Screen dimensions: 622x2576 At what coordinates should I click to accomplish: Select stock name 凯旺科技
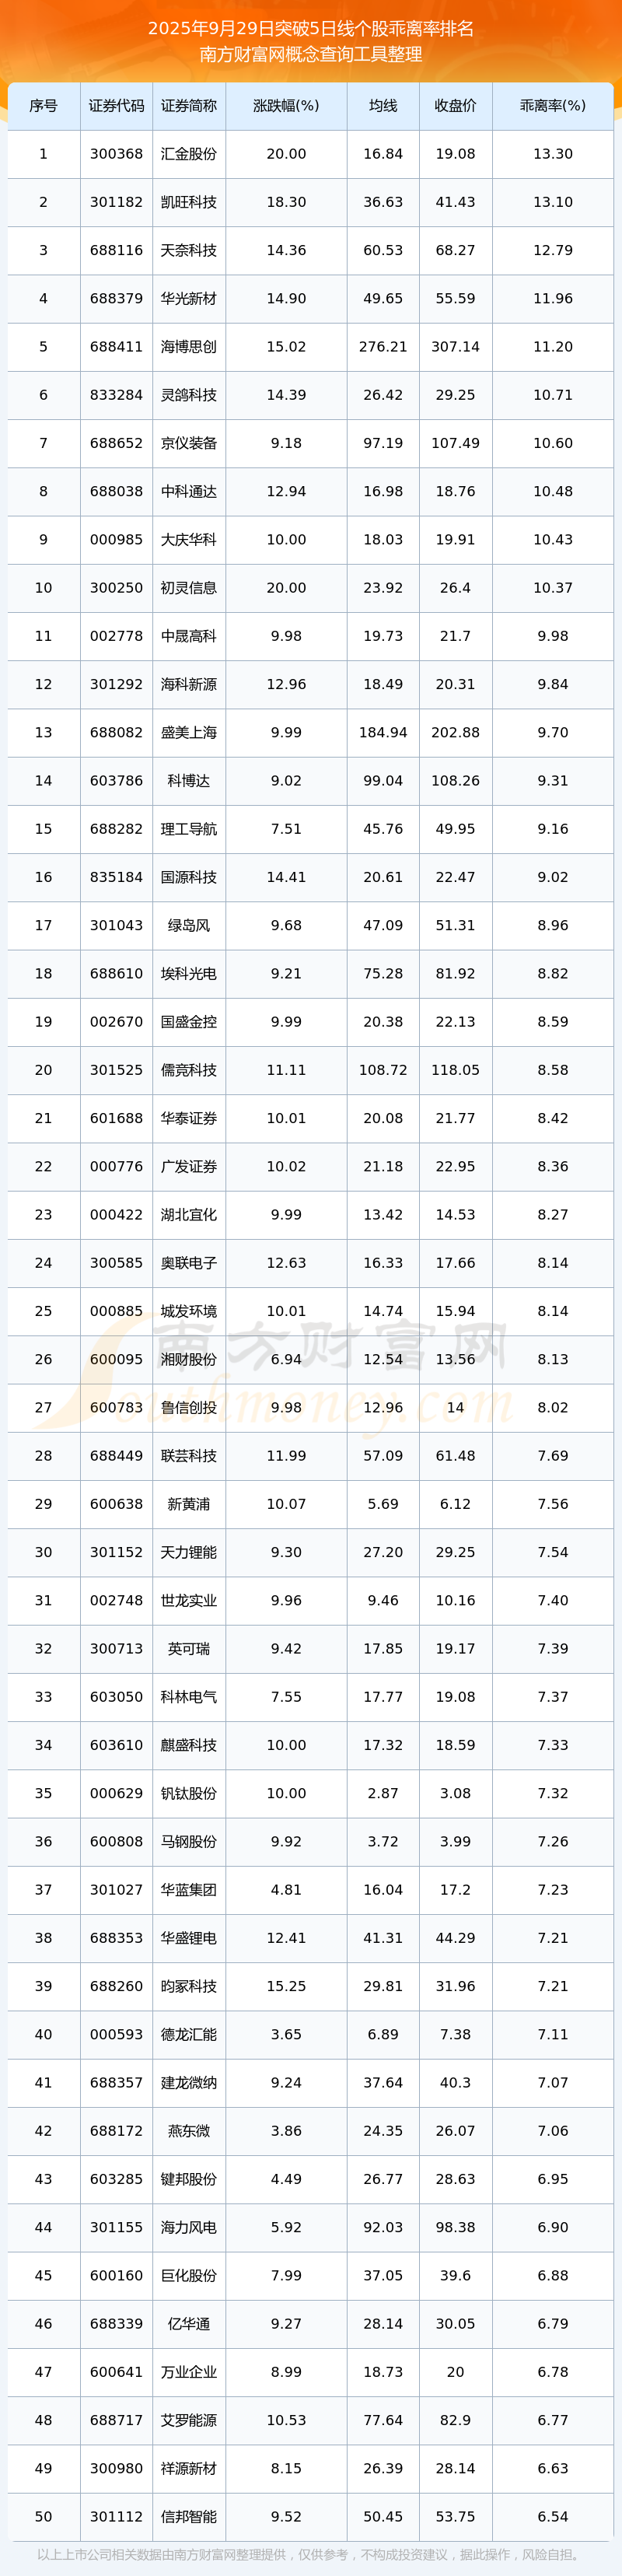click(x=189, y=202)
